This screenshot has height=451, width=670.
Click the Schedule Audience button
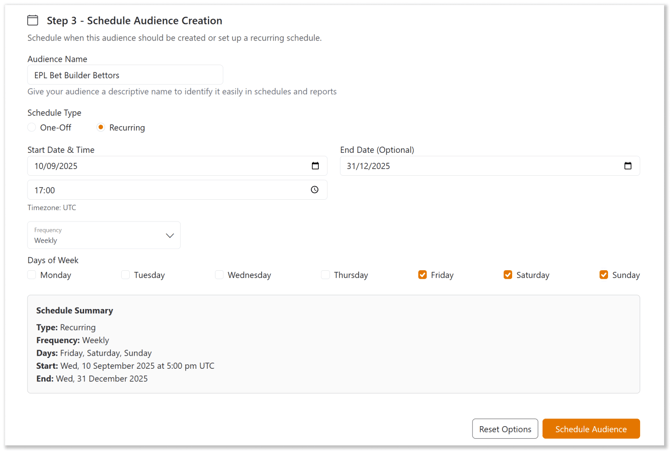pyautogui.click(x=590, y=429)
